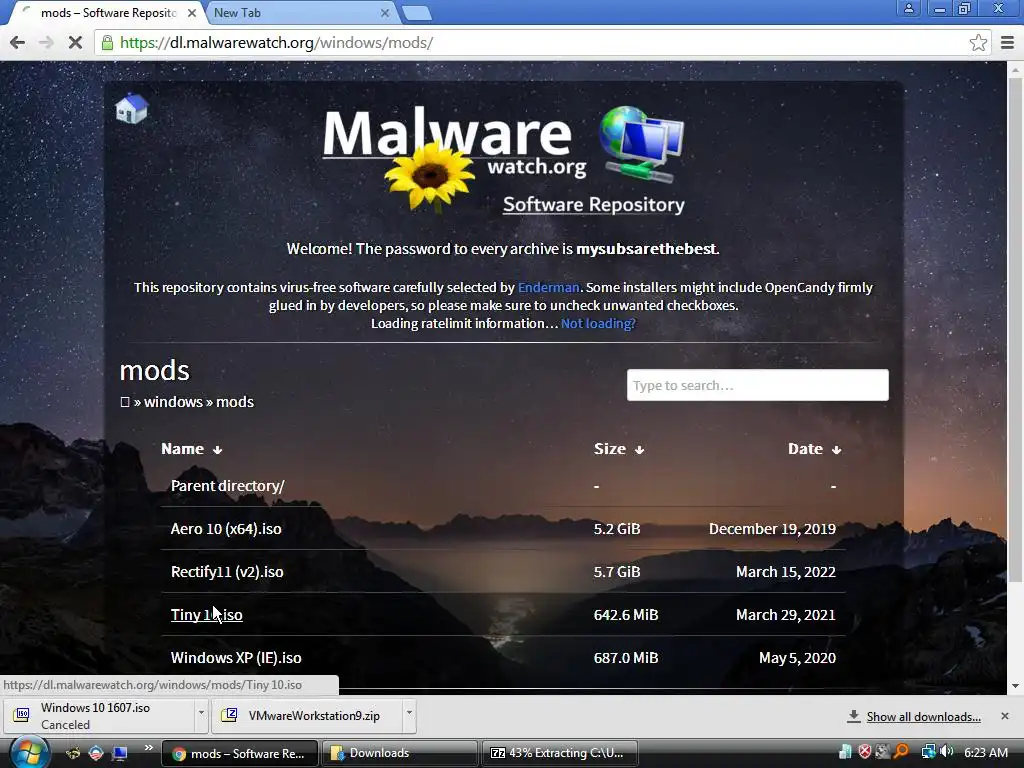
Task: Go to windows breadcrumb
Action: (x=173, y=402)
